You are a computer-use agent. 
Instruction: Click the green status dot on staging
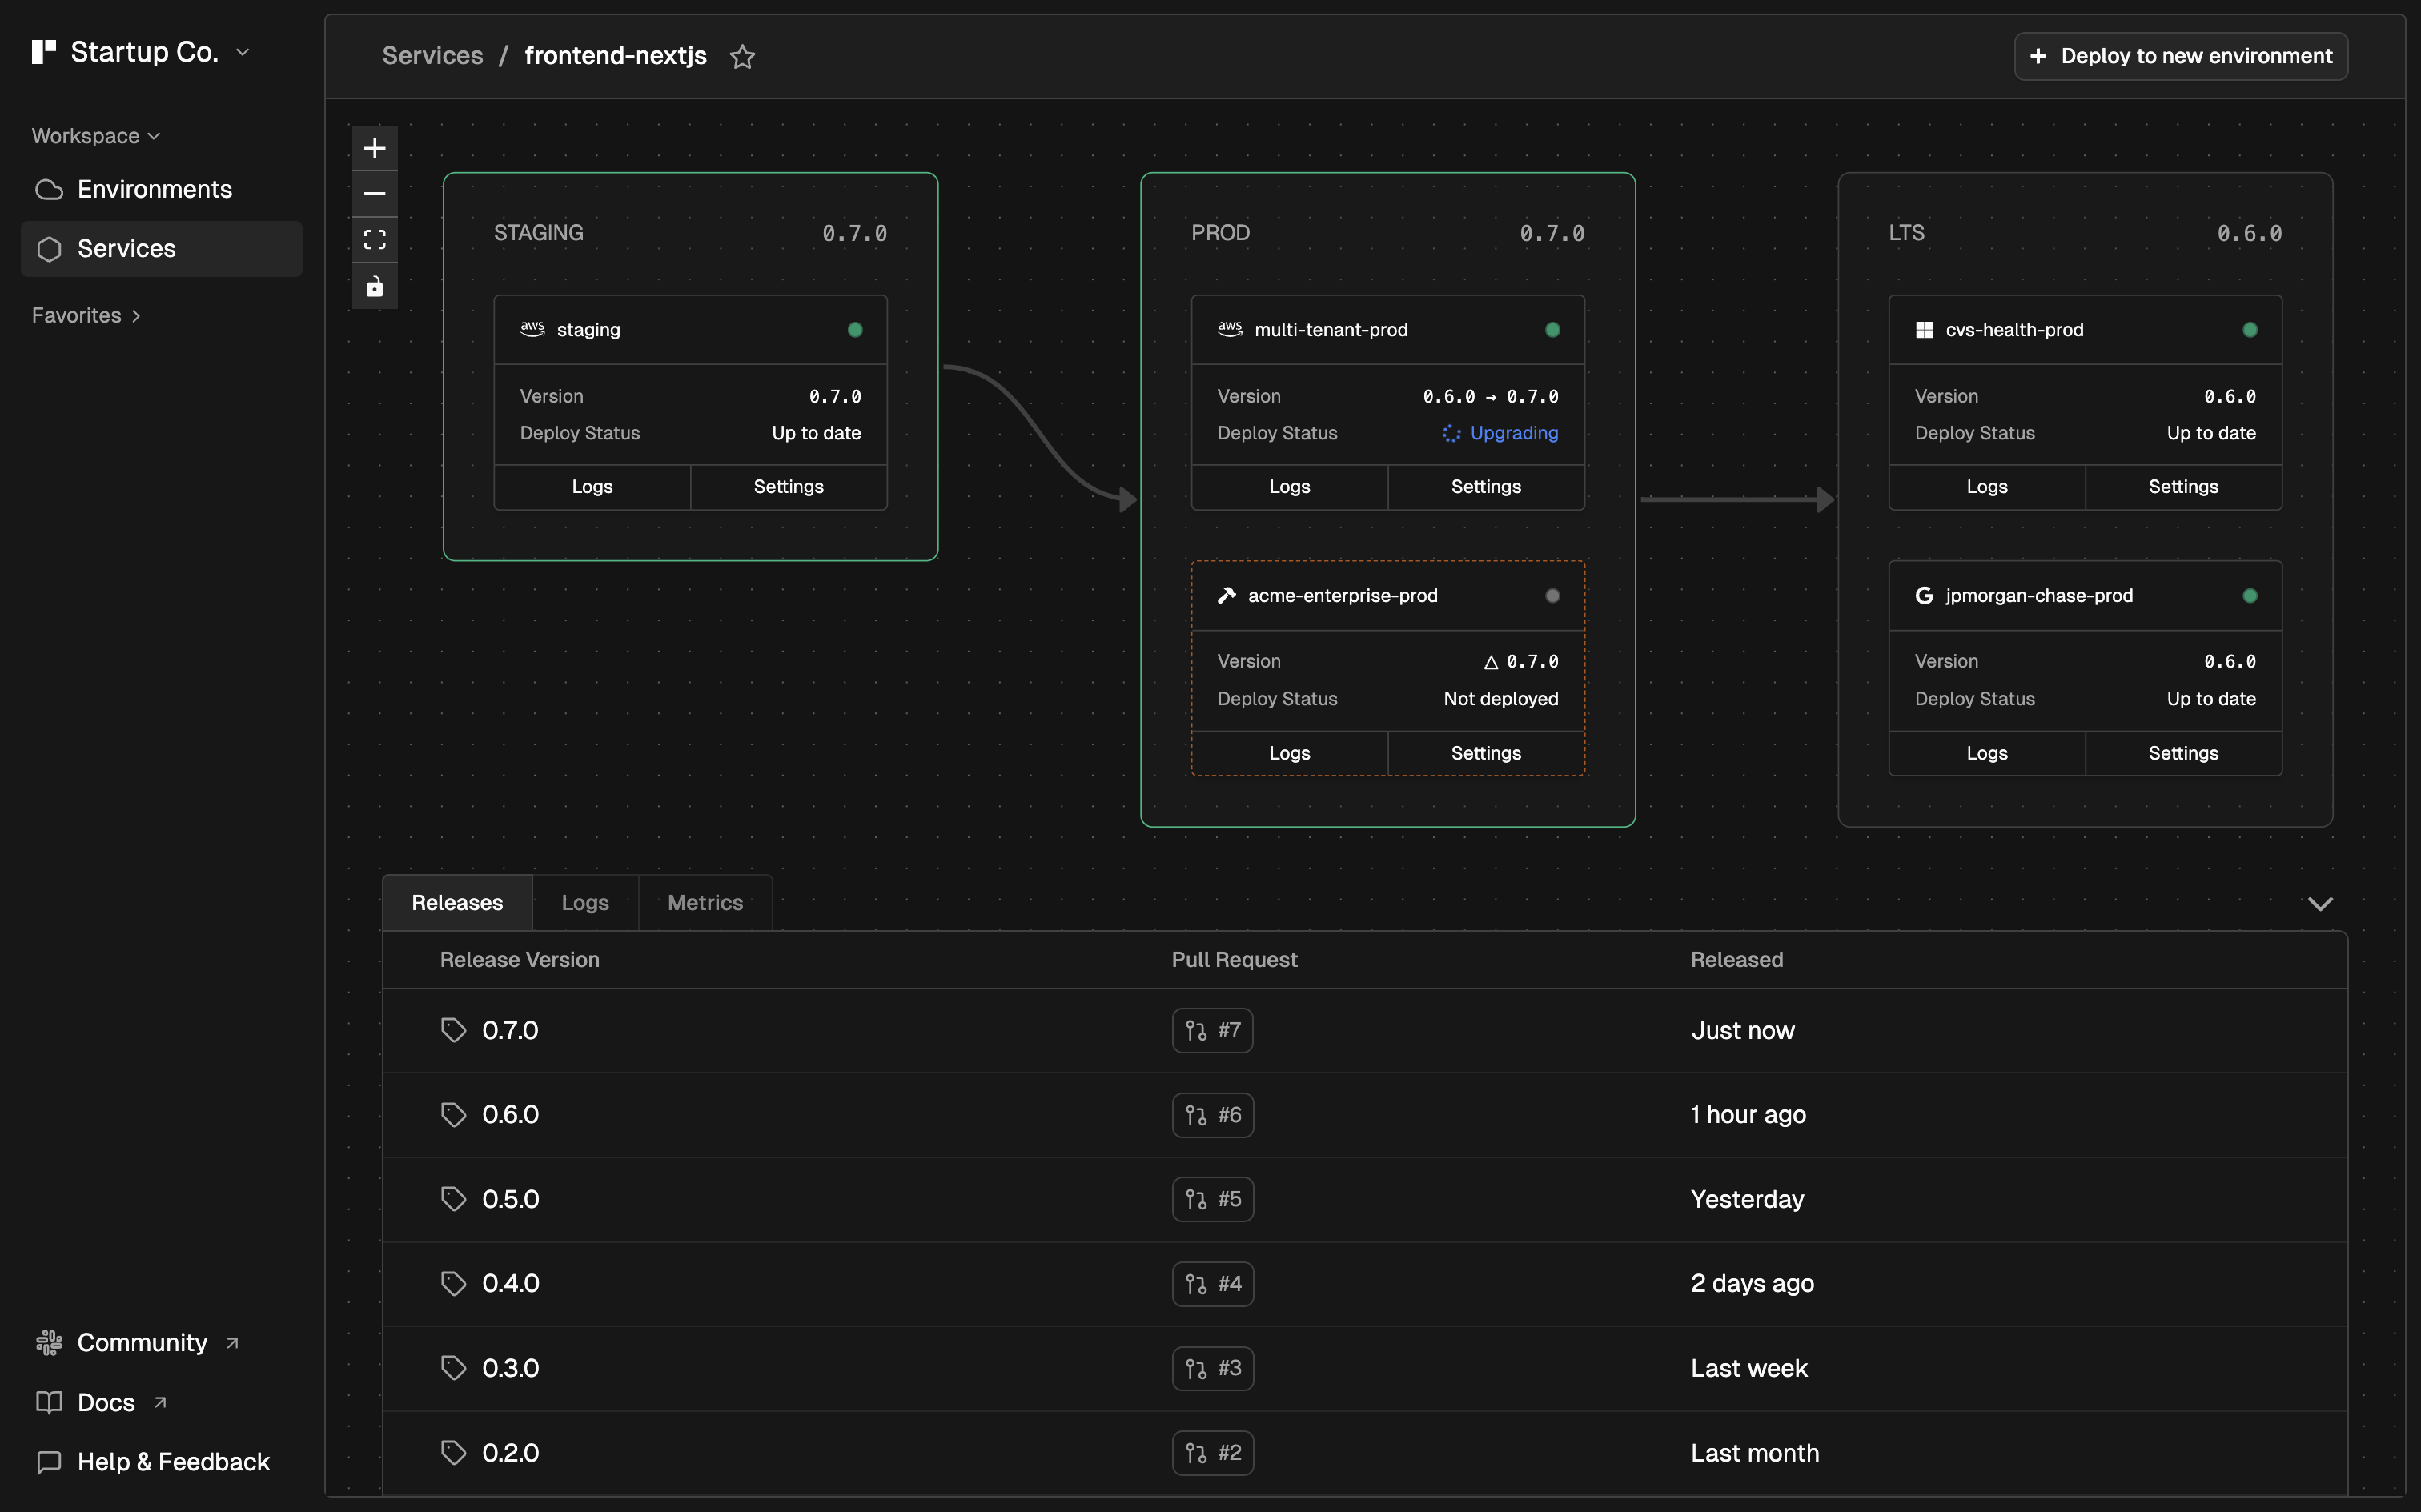855,330
